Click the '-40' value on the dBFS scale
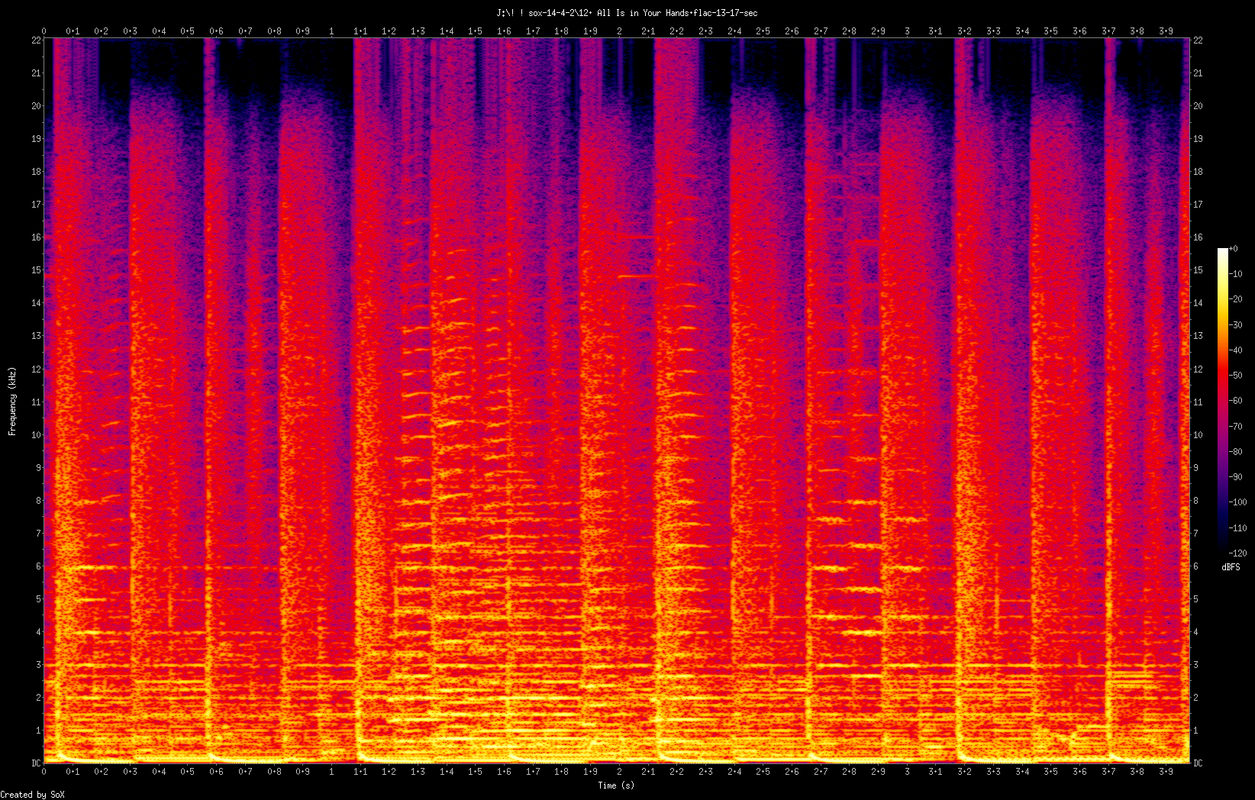The image size is (1255, 800). pos(1238,350)
